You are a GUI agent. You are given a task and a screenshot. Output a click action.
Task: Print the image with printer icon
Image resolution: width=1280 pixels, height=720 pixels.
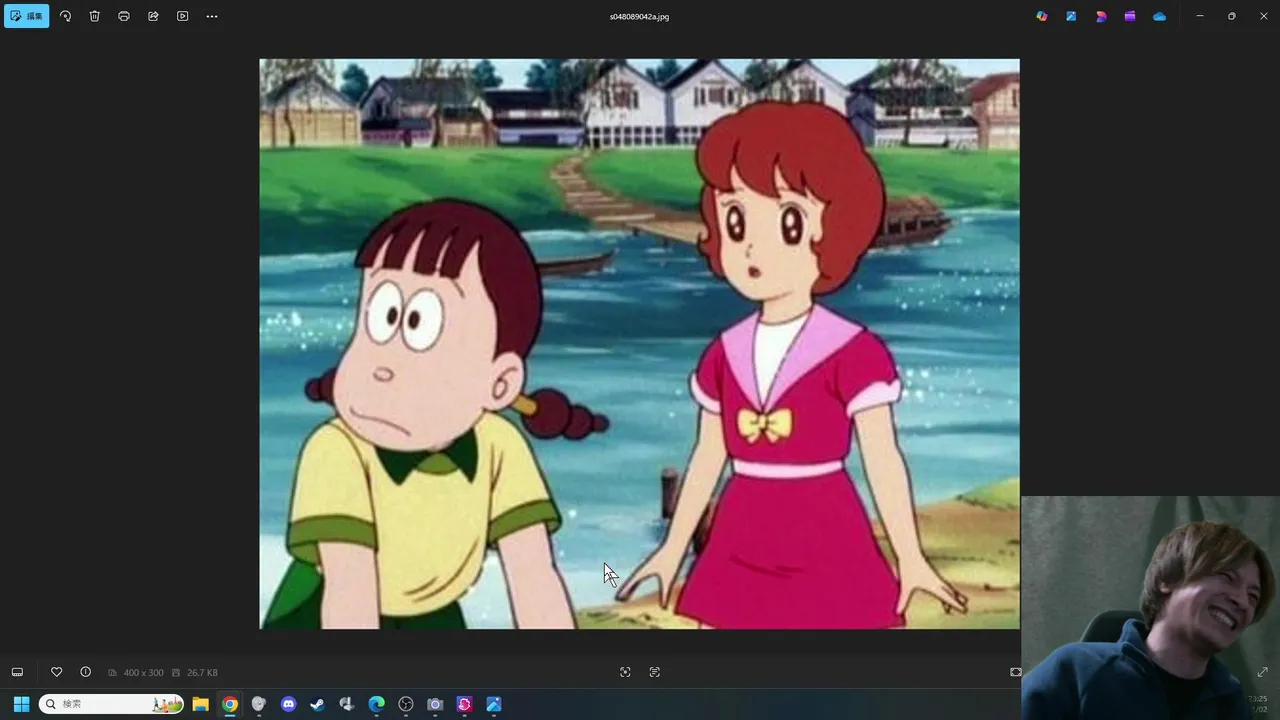[x=124, y=16]
